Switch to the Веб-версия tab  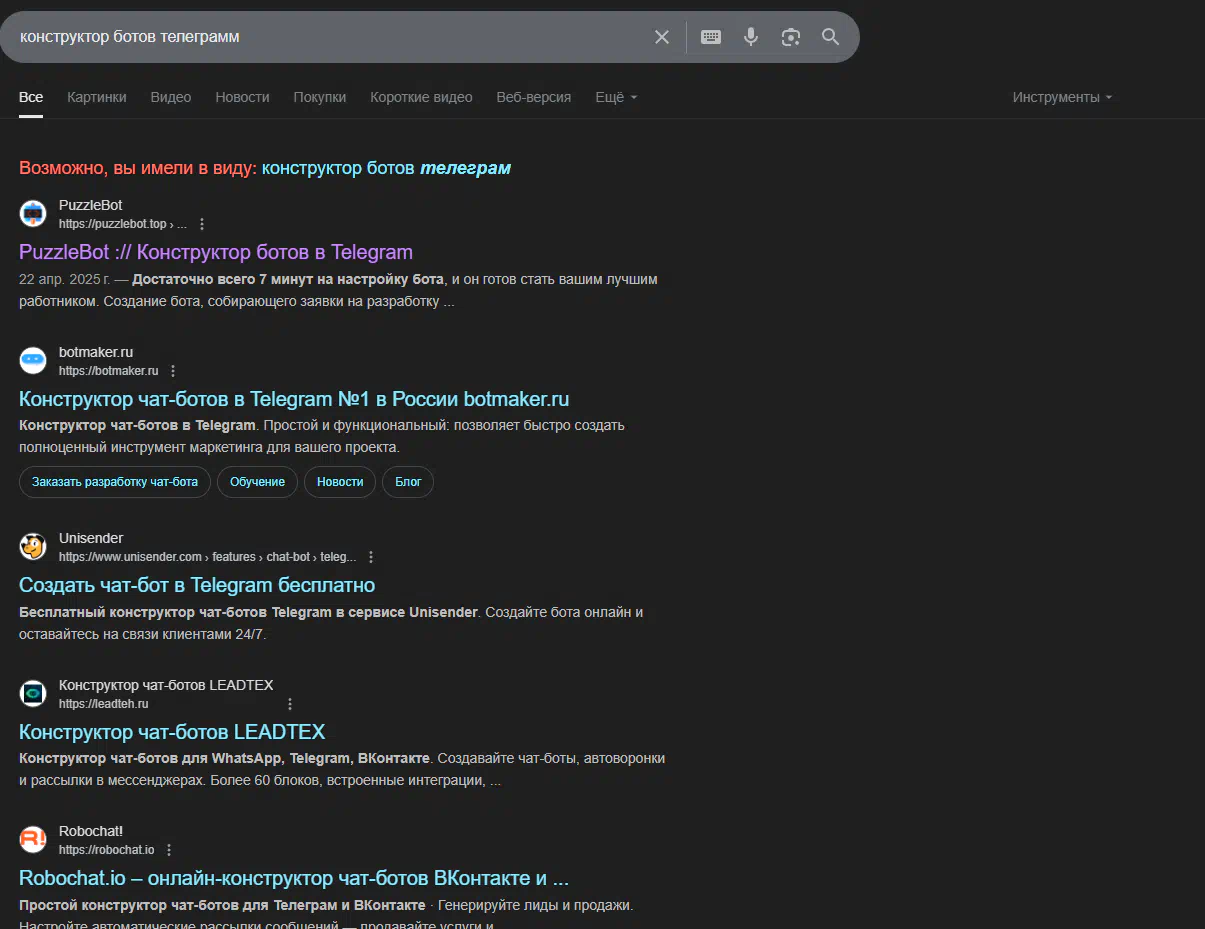tap(534, 97)
